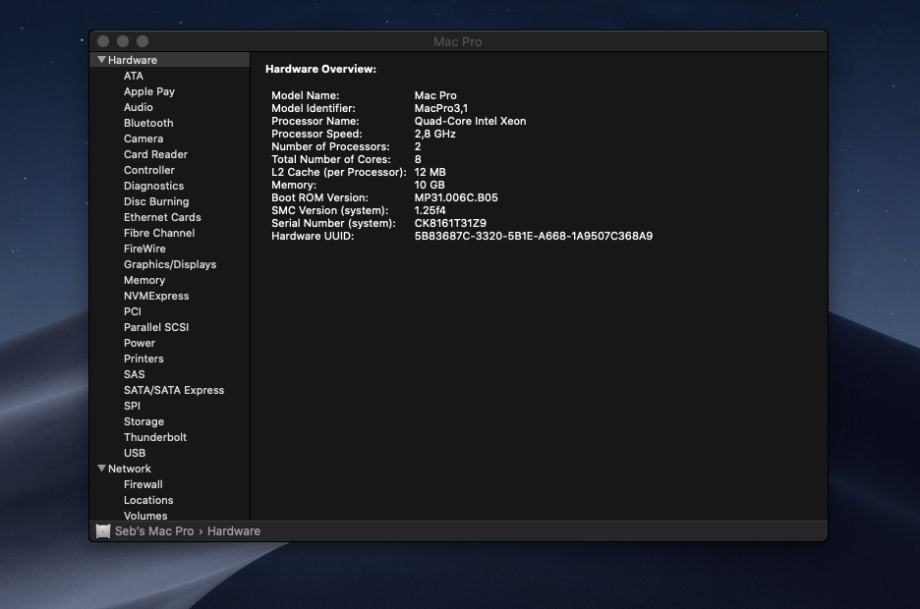Open the FireWire section
The height and width of the screenshot is (609, 920).
point(144,249)
